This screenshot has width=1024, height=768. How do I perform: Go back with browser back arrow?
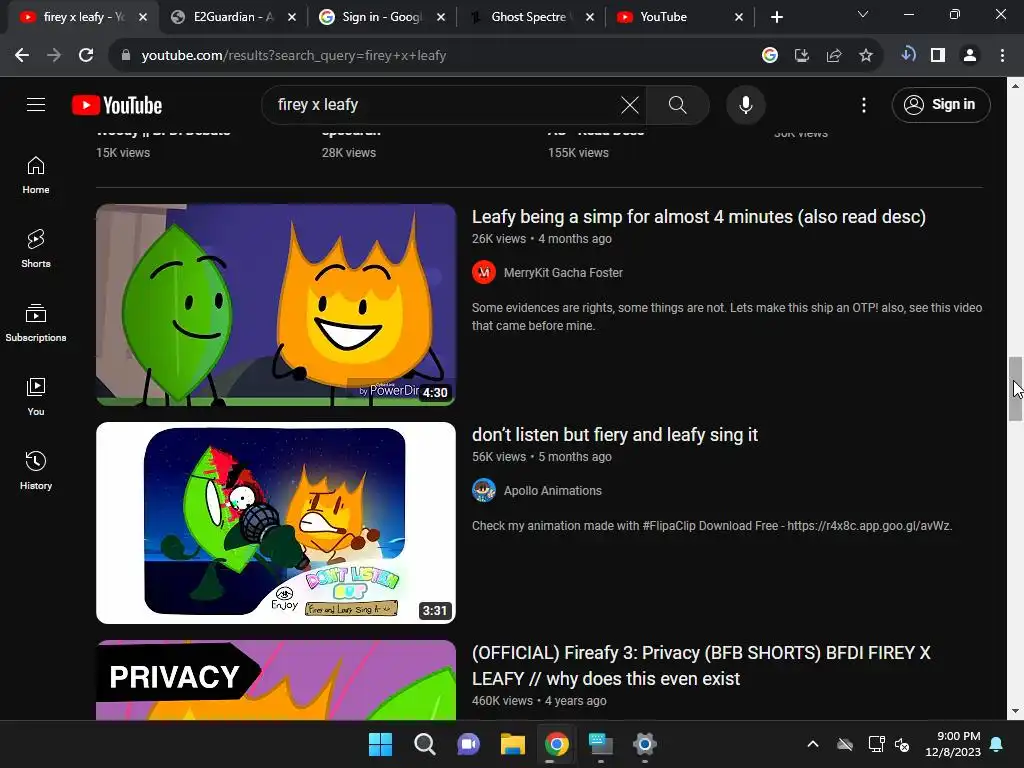(x=22, y=56)
